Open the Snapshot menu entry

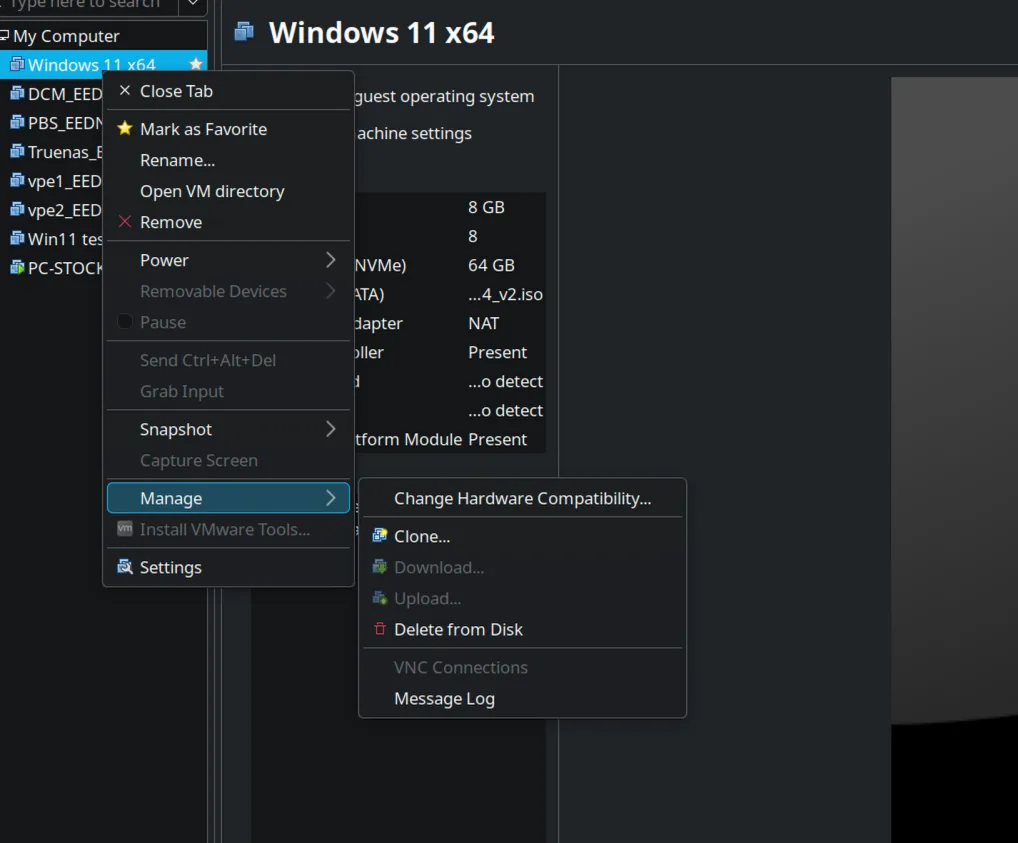tap(229, 429)
